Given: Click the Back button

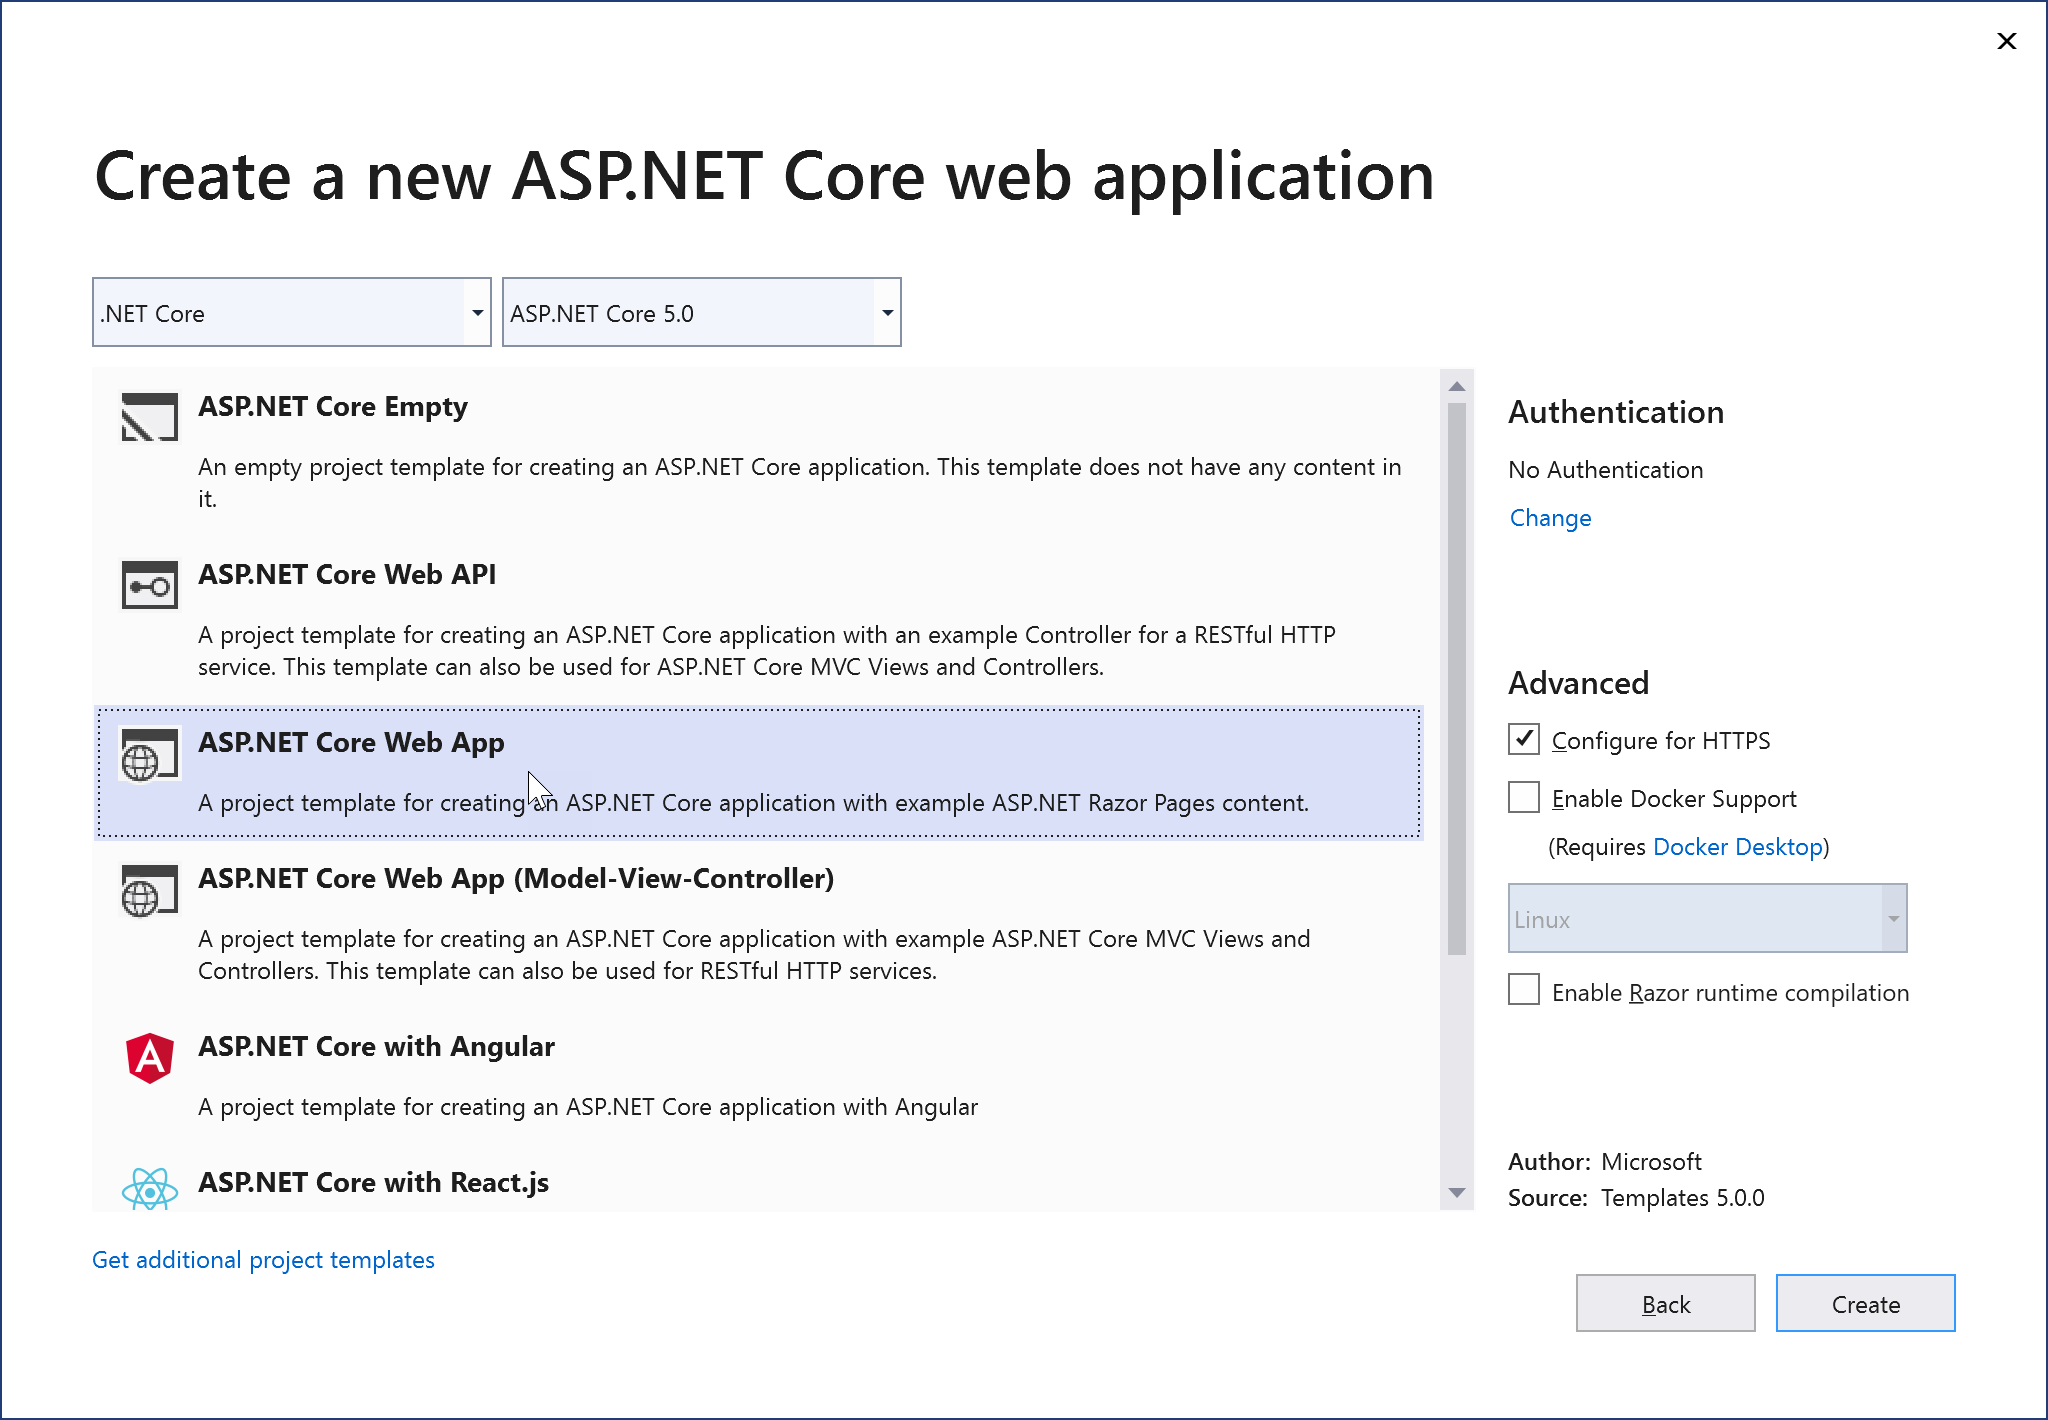Looking at the screenshot, I should [x=1665, y=1303].
